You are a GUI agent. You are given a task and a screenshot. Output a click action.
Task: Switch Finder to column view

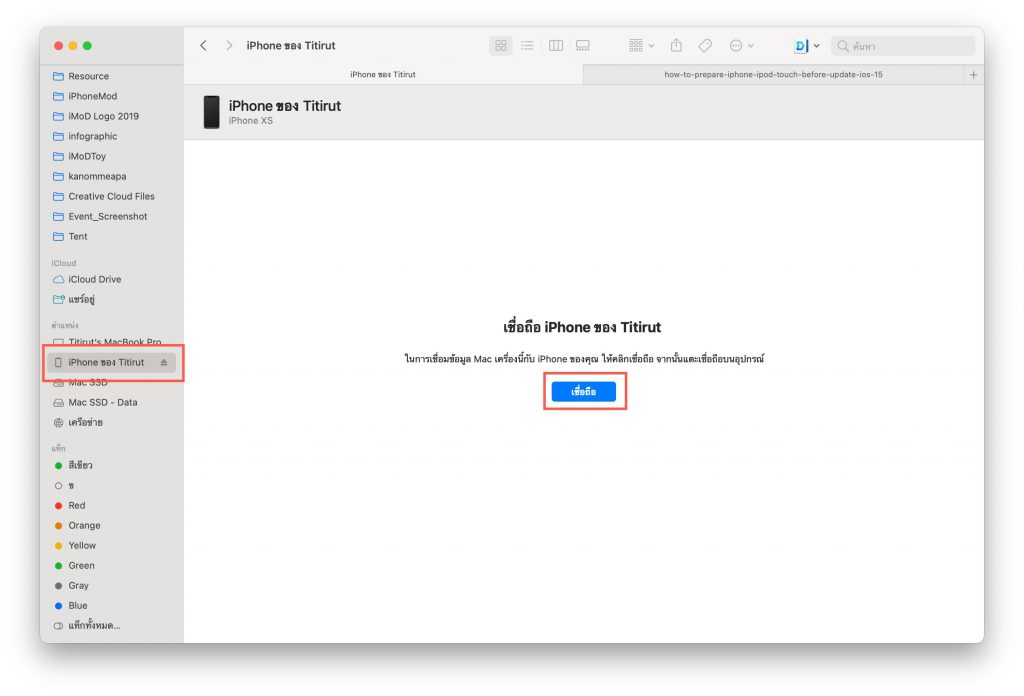[556, 46]
